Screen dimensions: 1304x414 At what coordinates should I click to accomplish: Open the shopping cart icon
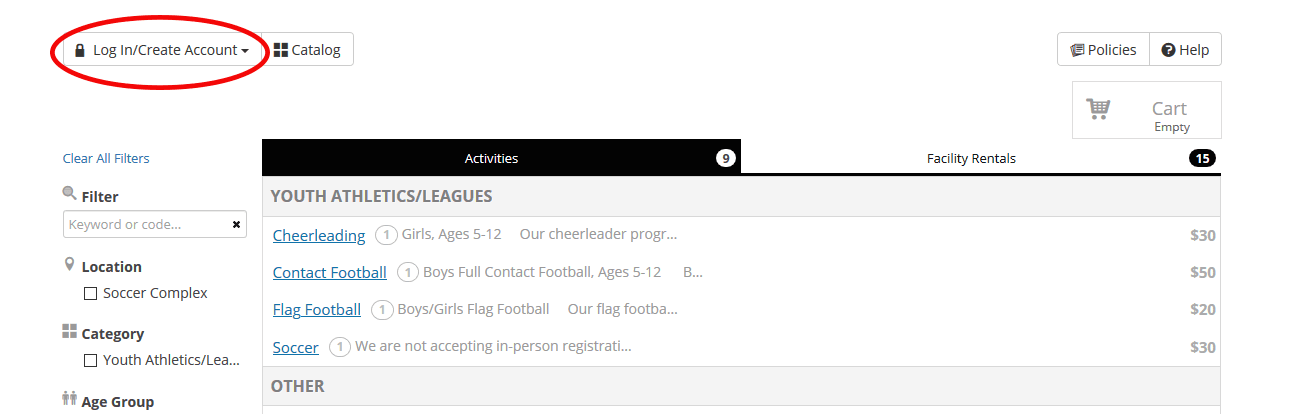(1099, 109)
